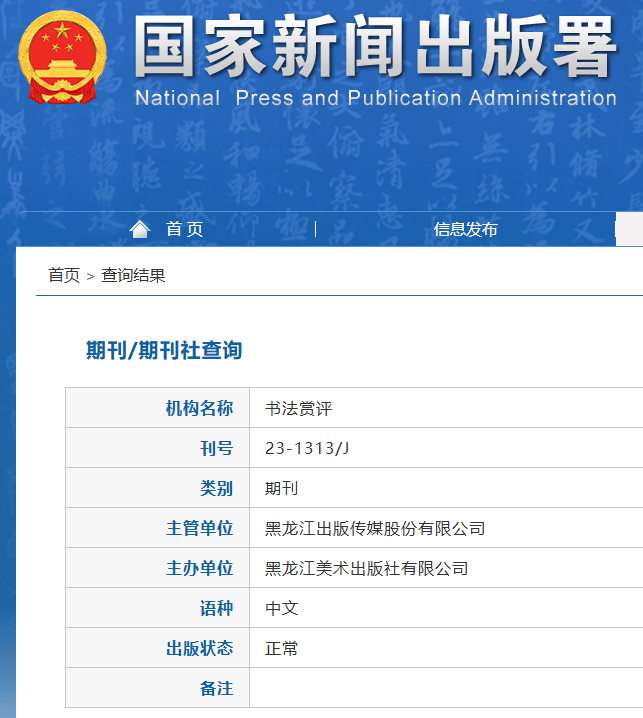Select the 语种 label cell
Screen dimensions: 643x718
[x=158, y=608]
